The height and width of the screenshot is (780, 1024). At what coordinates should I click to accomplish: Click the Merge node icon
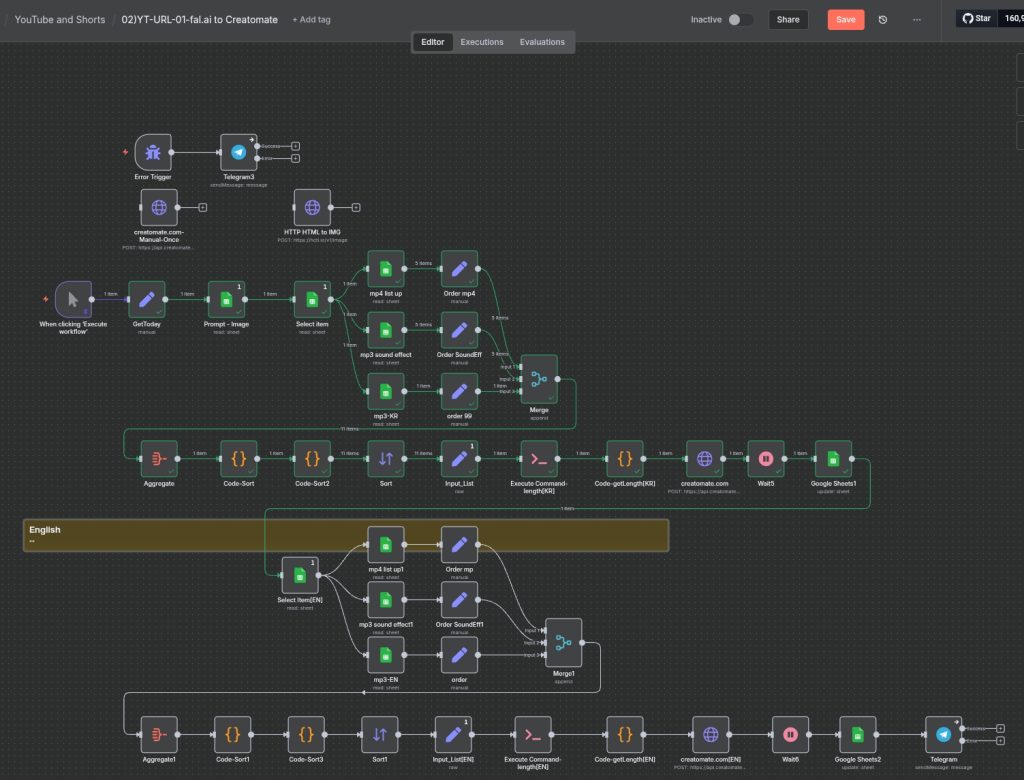pyautogui.click(x=539, y=380)
